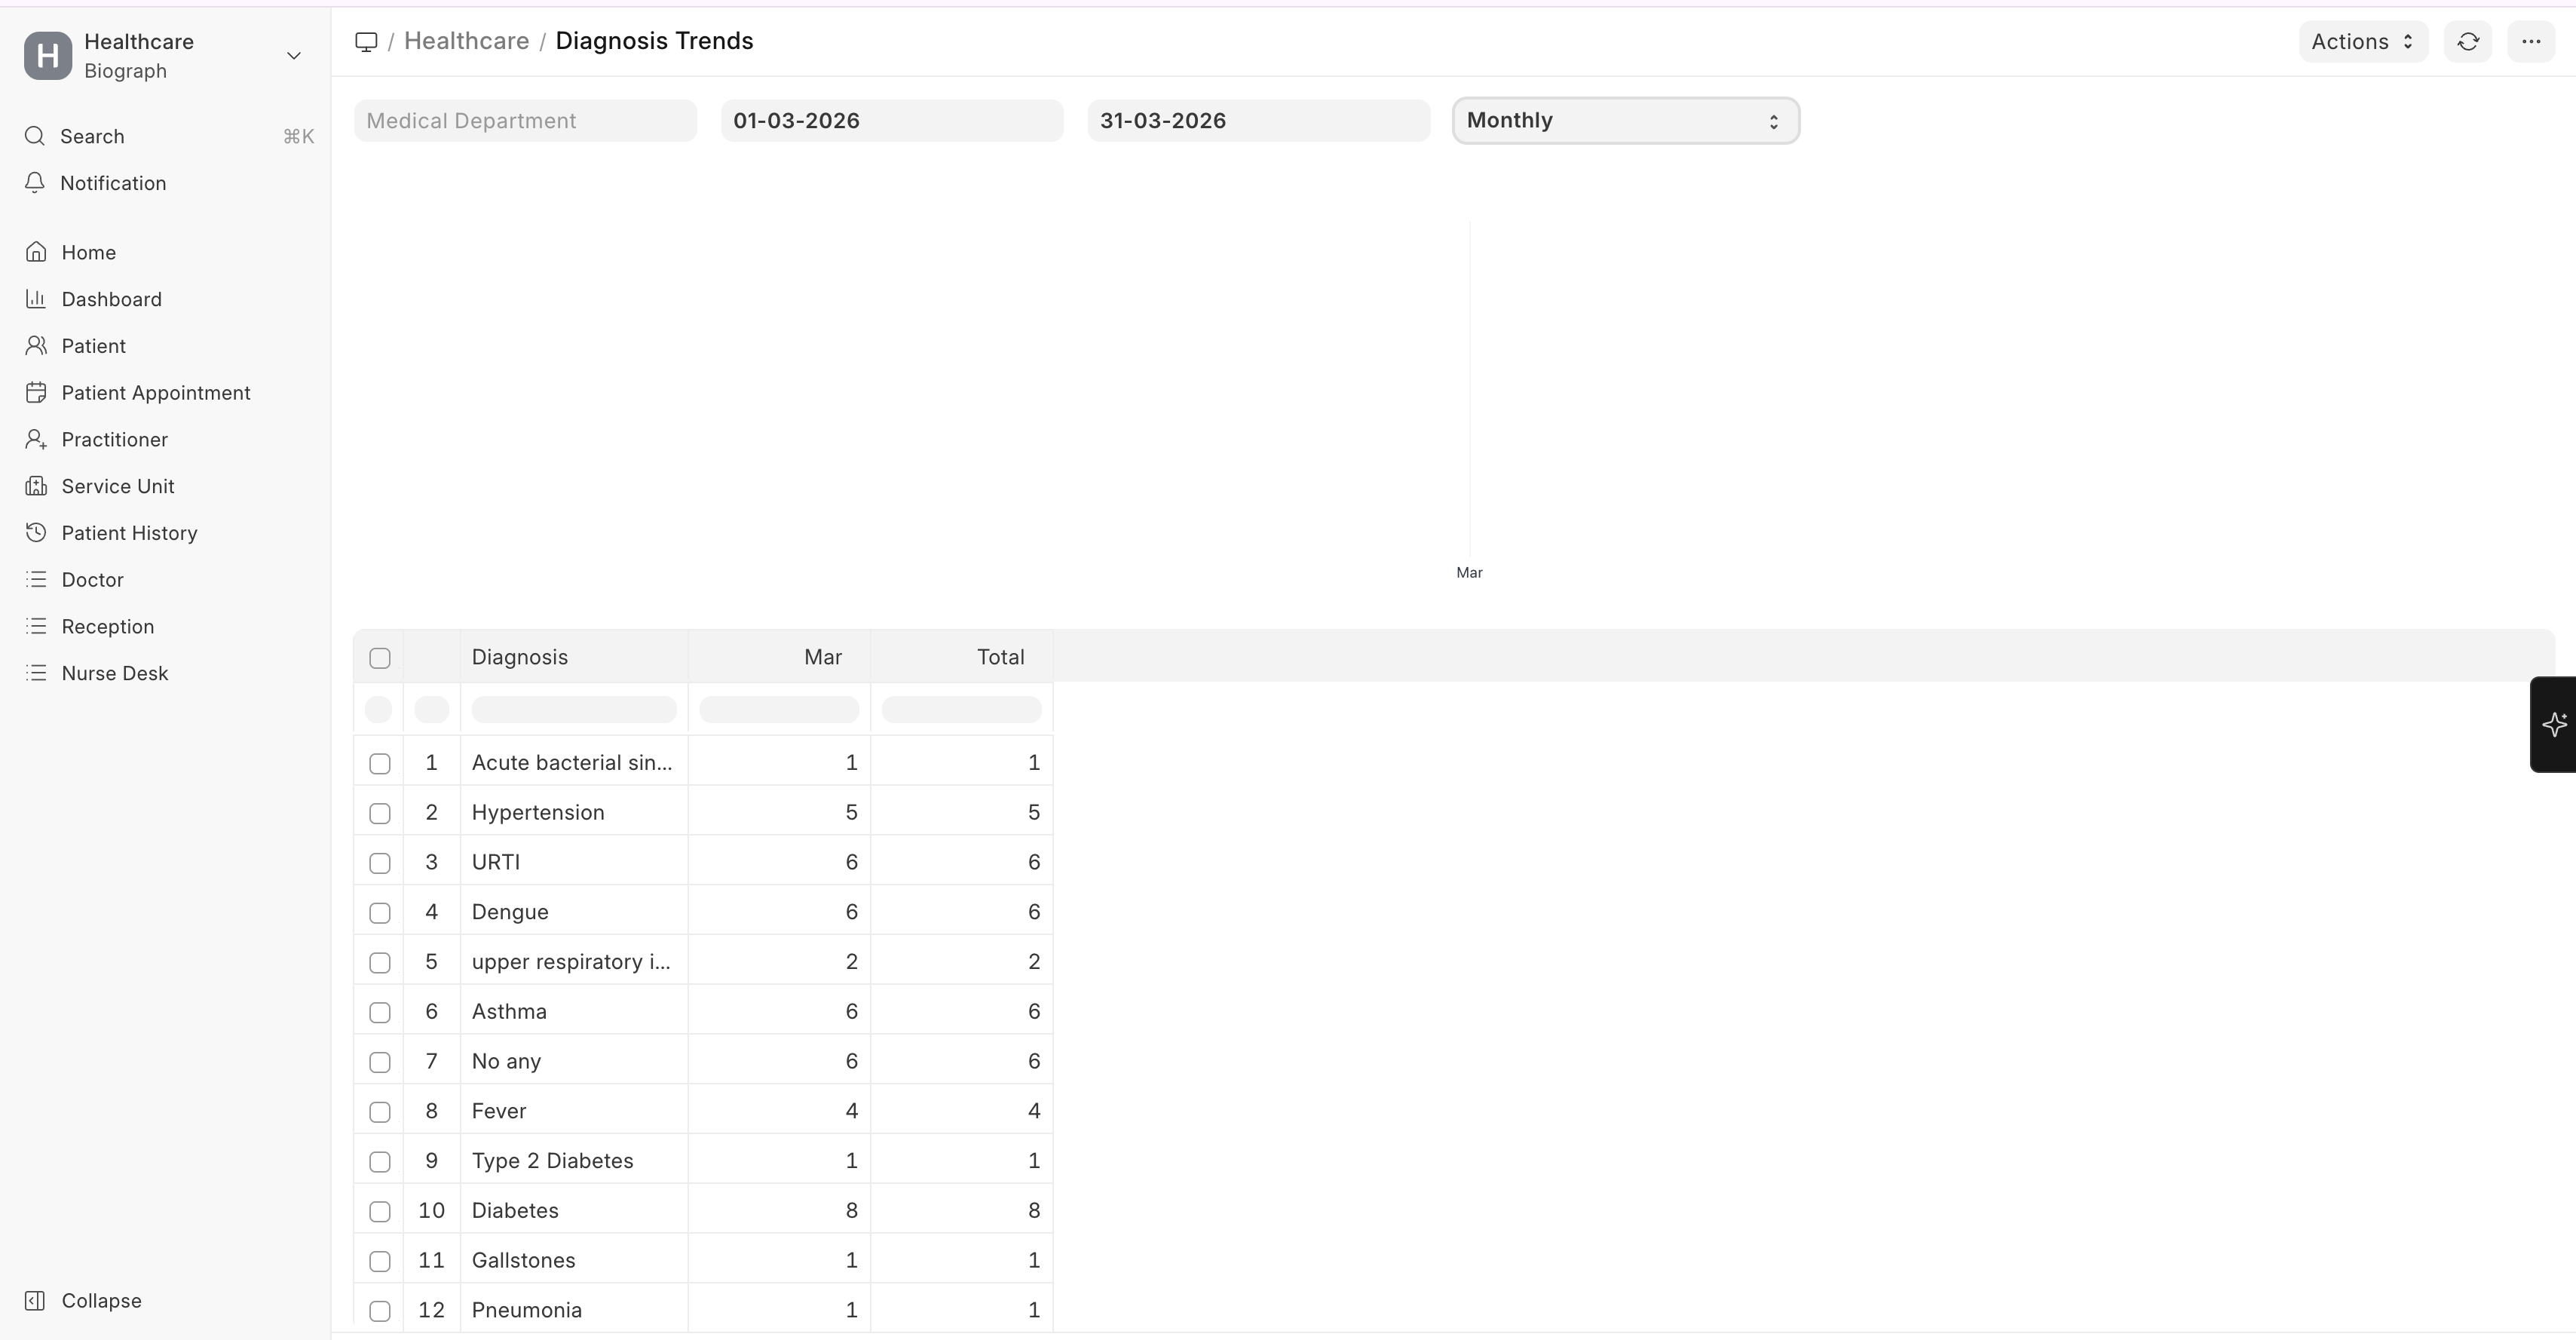Viewport: 2576px width, 1340px height.
Task: Expand the Healthcare workspace switcher chevron
Action: [x=293, y=56]
